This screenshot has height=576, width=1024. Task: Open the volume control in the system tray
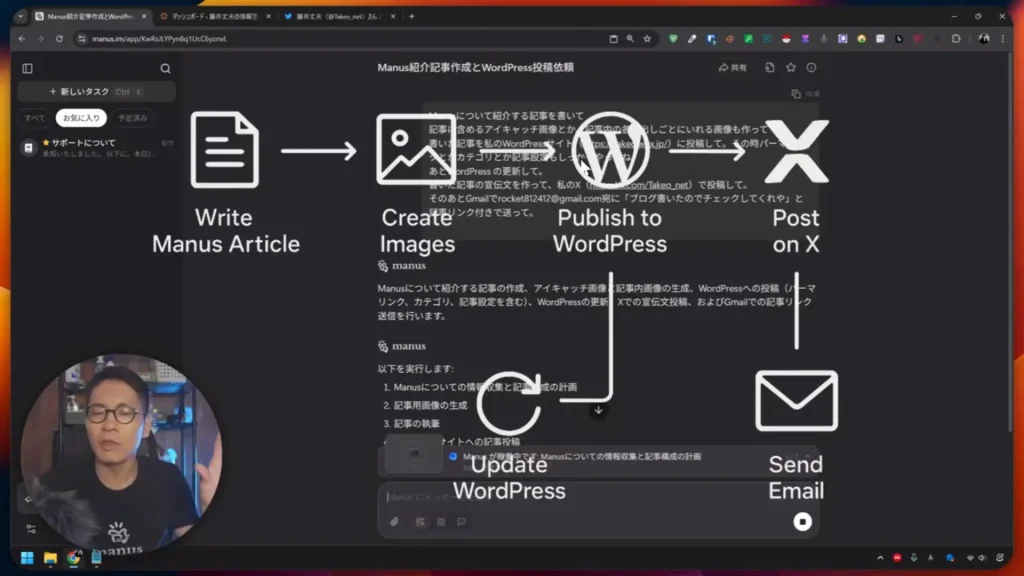982,558
